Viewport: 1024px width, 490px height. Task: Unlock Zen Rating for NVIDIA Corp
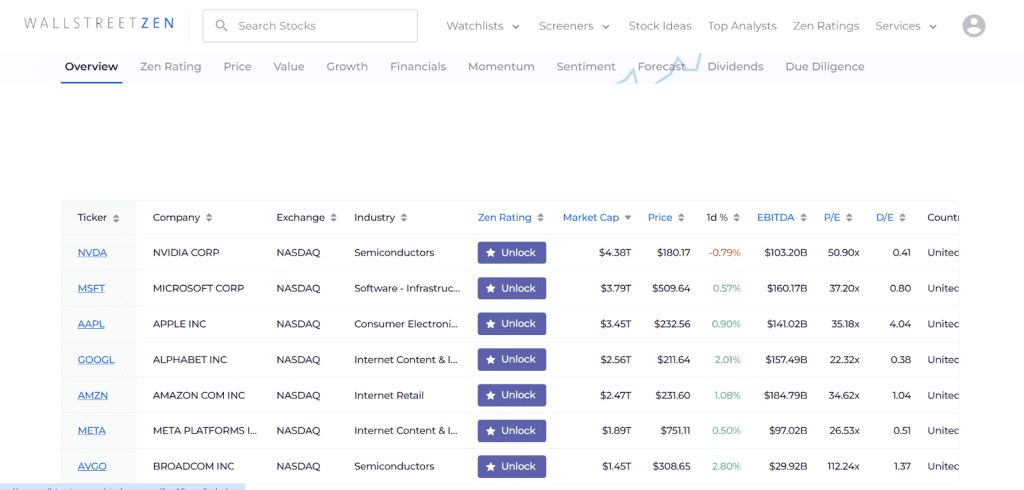coord(511,253)
